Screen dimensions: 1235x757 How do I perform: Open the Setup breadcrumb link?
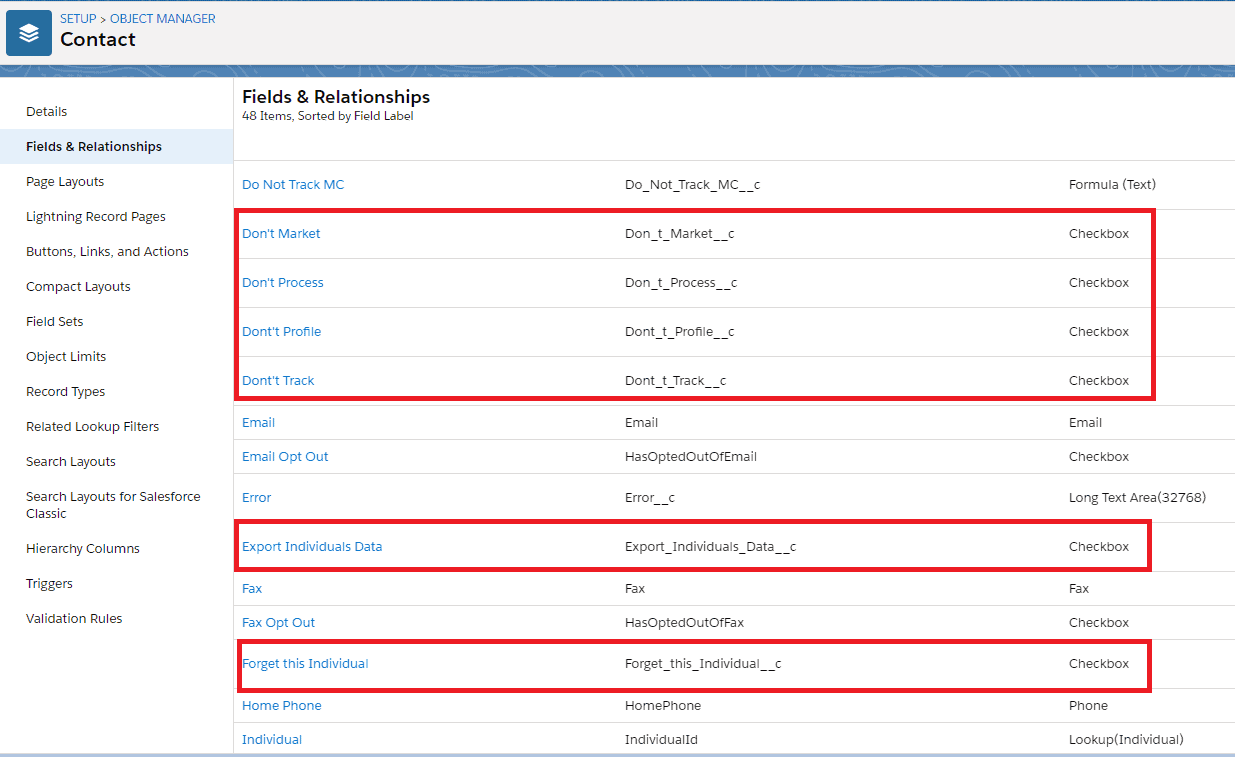coord(78,19)
